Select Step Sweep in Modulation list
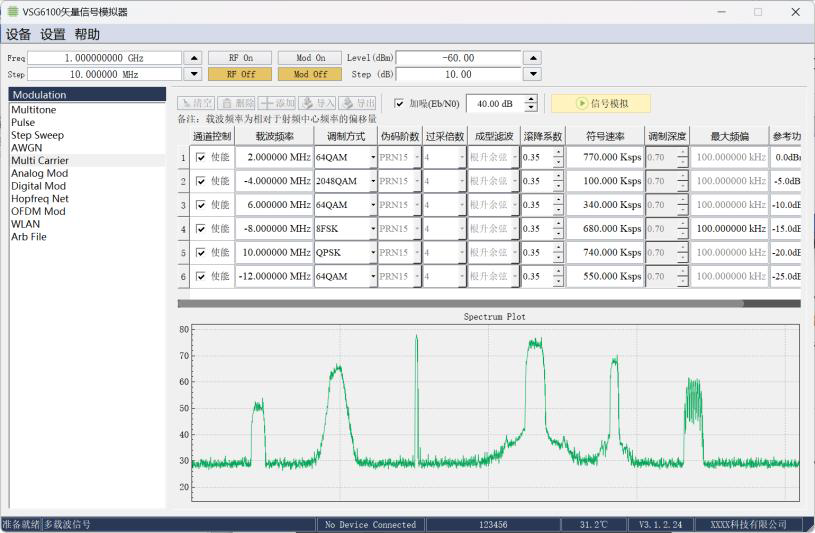Screen dimensions: 815x533 point(87,135)
